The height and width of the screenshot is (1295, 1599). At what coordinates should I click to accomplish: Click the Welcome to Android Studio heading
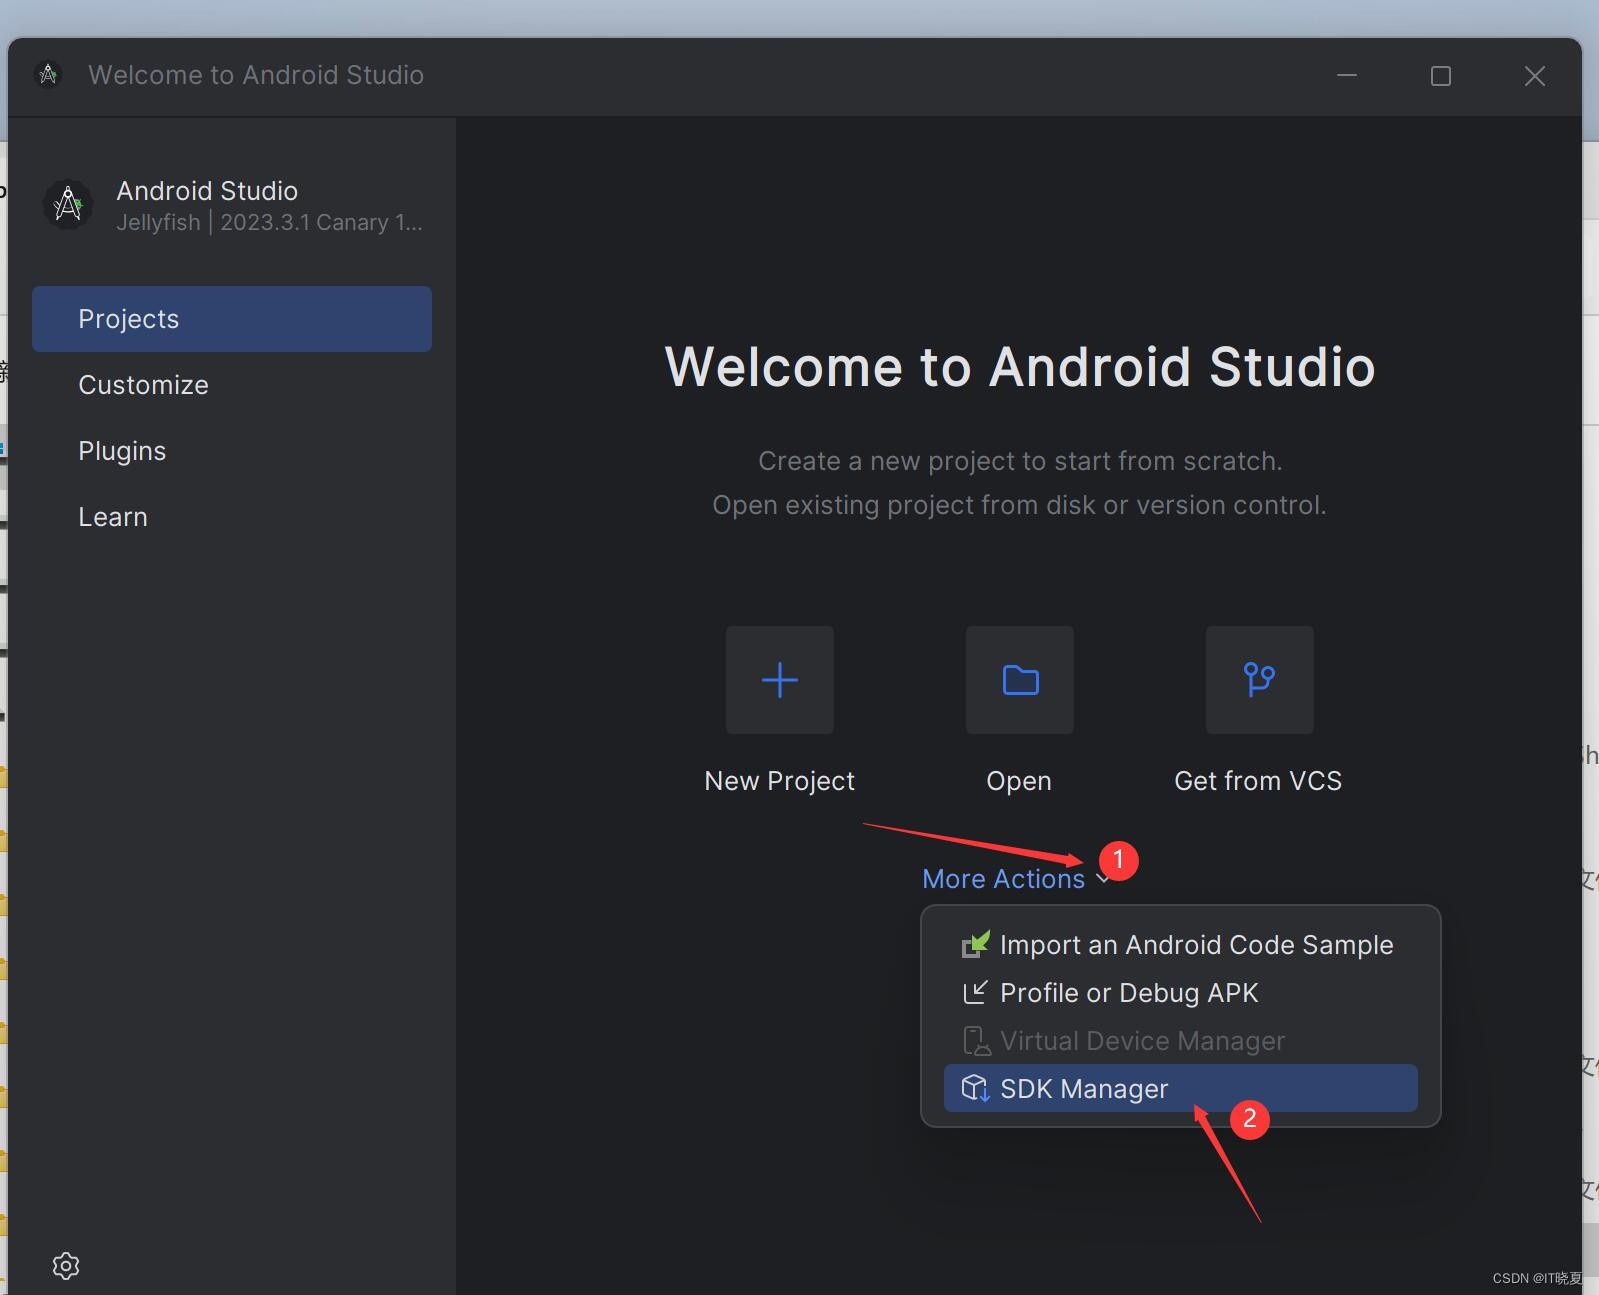[1020, 366]
